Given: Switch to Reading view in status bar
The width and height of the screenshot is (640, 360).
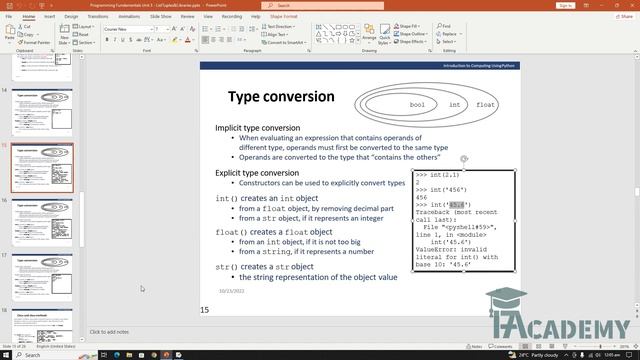Looking at the screenshot, I should [x=552, y=347].
